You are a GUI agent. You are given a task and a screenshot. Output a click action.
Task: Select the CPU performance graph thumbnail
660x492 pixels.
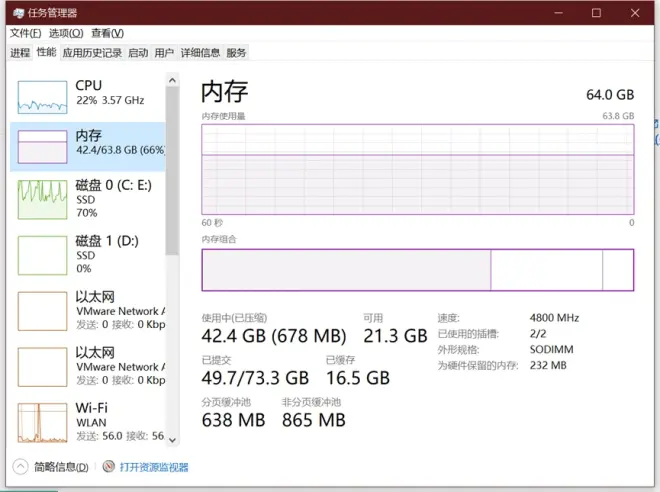(41, 94)
